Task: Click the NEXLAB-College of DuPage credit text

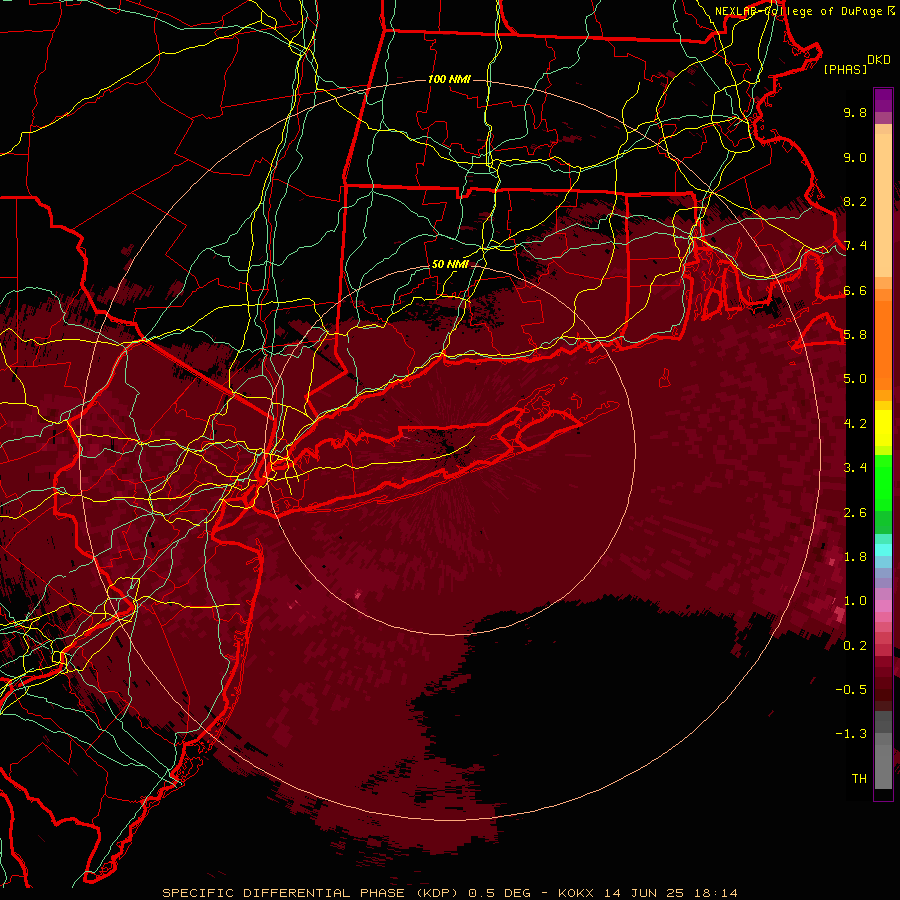Action: coord(798,11)
